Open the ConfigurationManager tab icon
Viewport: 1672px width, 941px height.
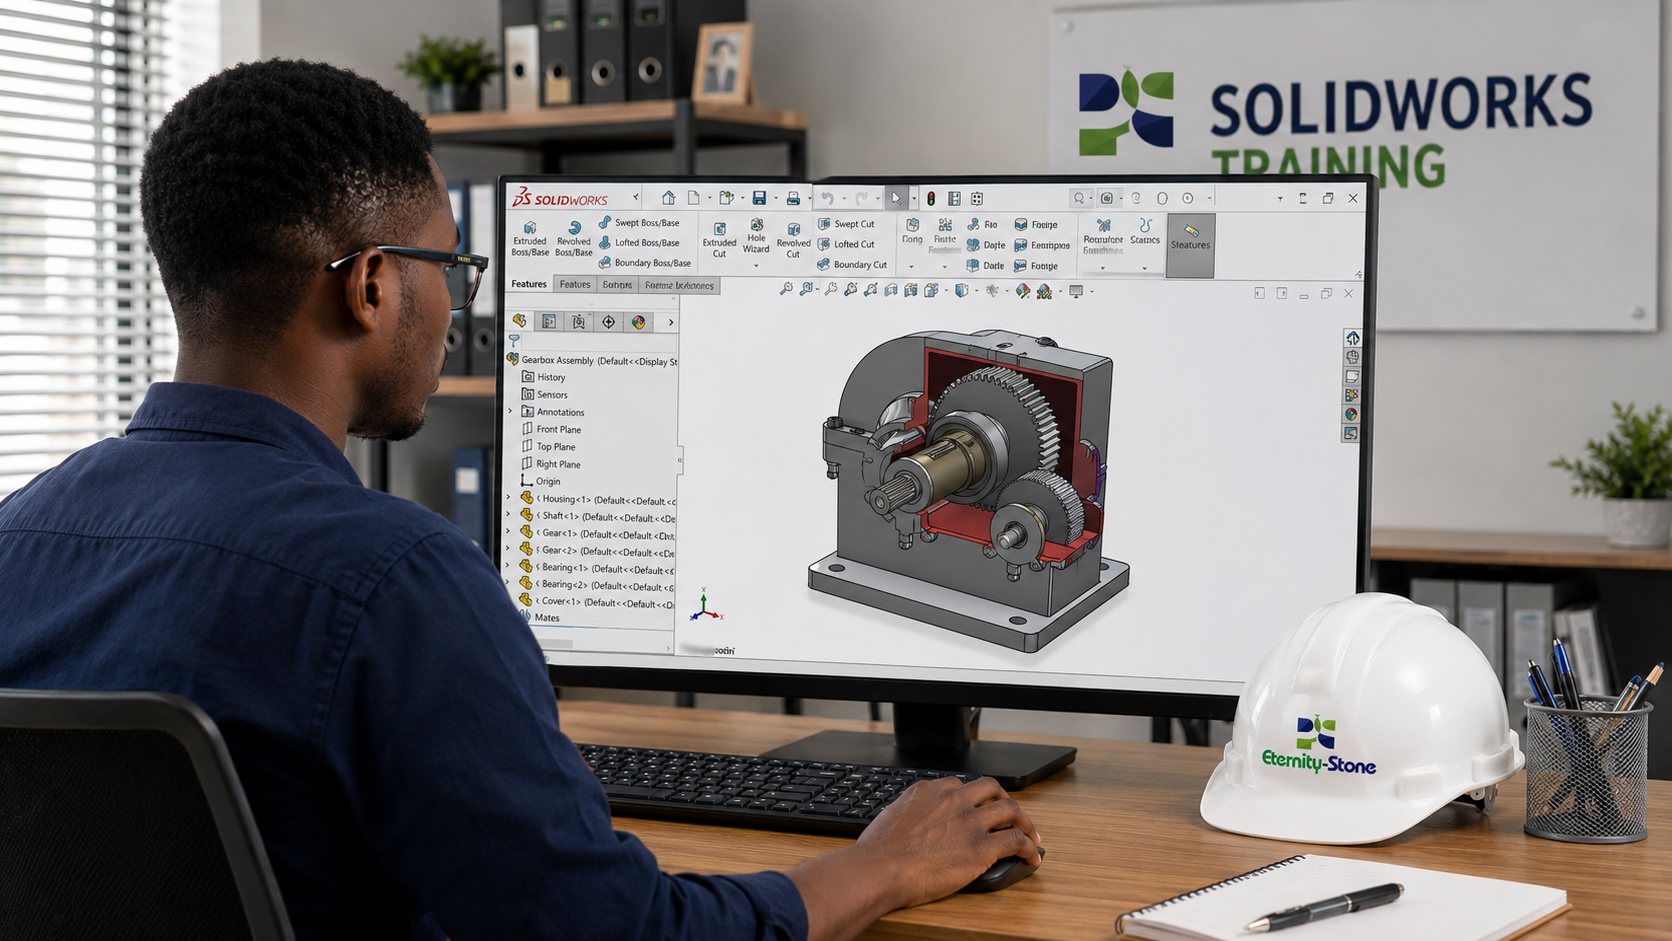(x=578, y=321)
